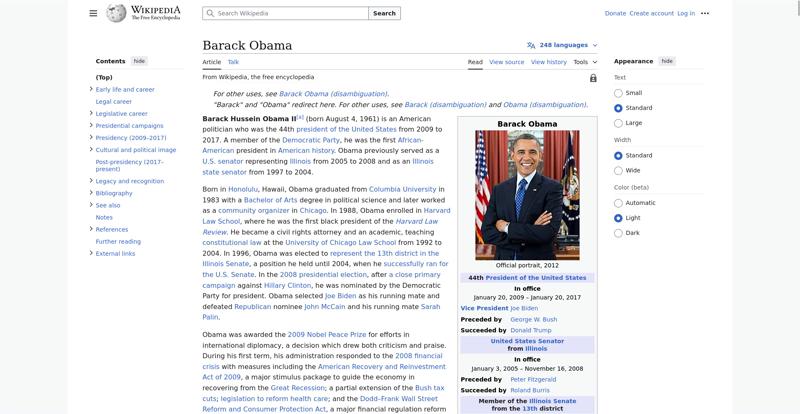This screenshot has width=800, height=414.
Task: Expand See also section arrow
Action: click(x=91, y=205)
